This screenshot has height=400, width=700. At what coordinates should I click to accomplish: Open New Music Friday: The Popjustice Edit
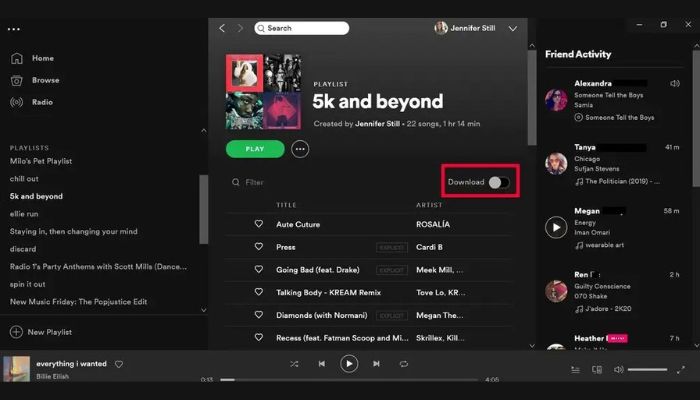(79, 302)
